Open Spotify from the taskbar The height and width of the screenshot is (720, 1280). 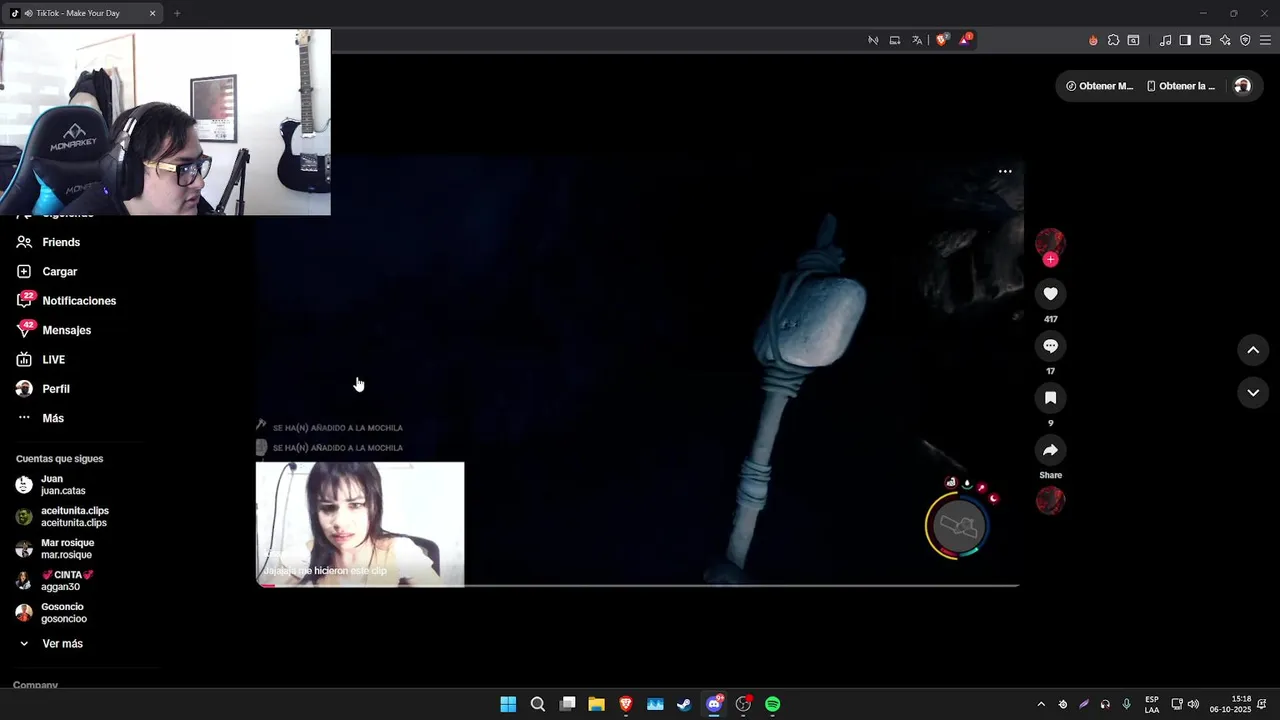click(773, 704)
